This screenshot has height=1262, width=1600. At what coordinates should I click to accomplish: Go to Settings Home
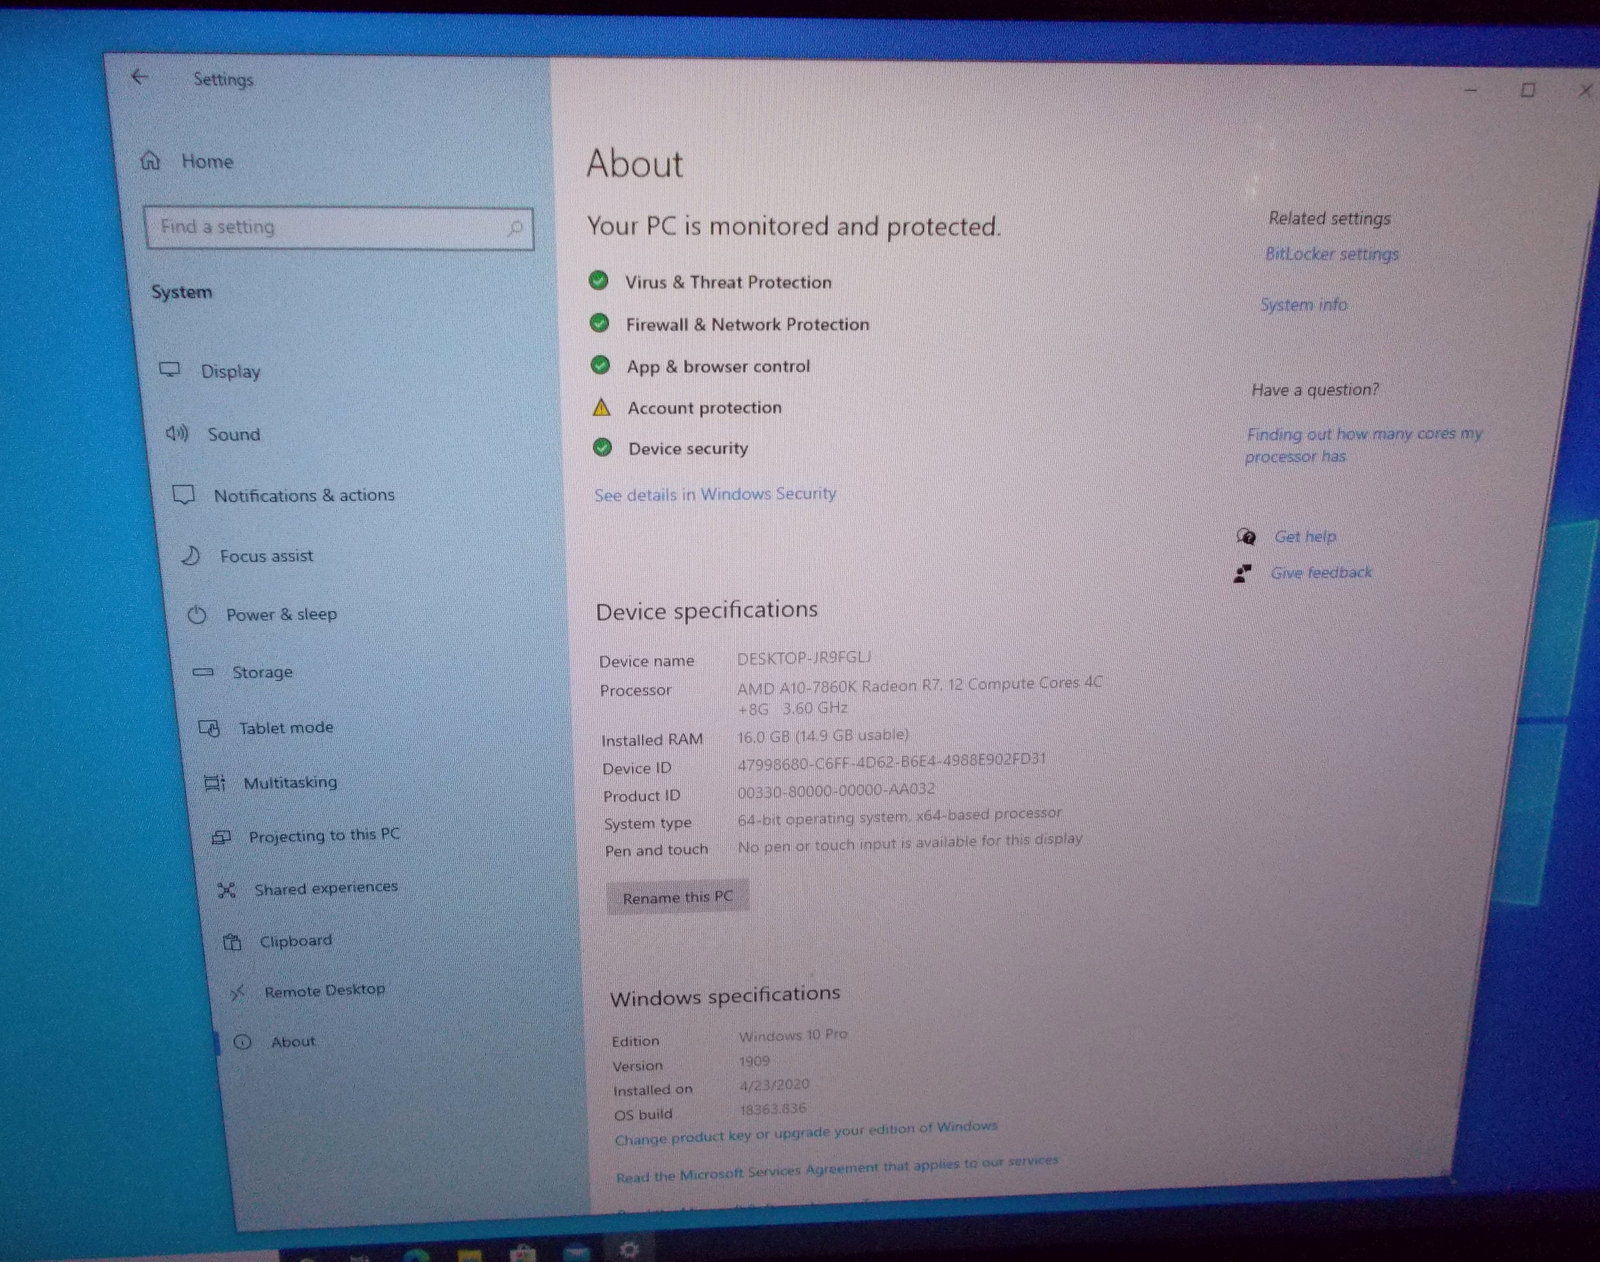(x=206, y=161)
